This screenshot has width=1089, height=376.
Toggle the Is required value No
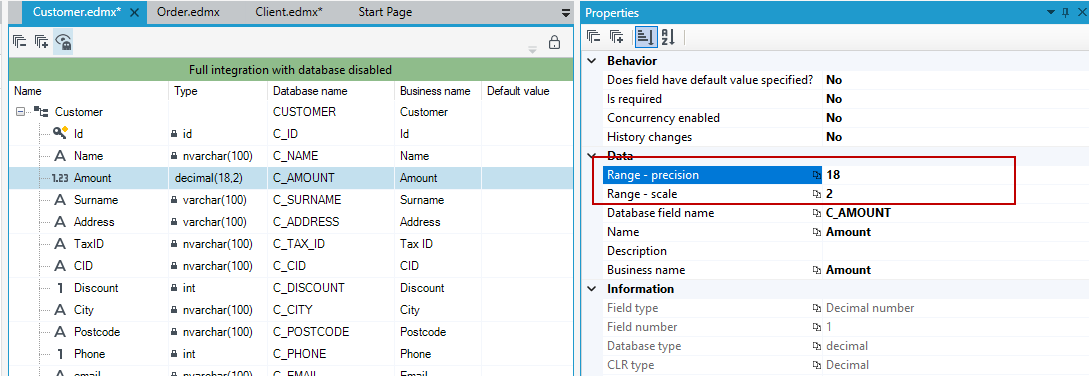pos(956,99)
